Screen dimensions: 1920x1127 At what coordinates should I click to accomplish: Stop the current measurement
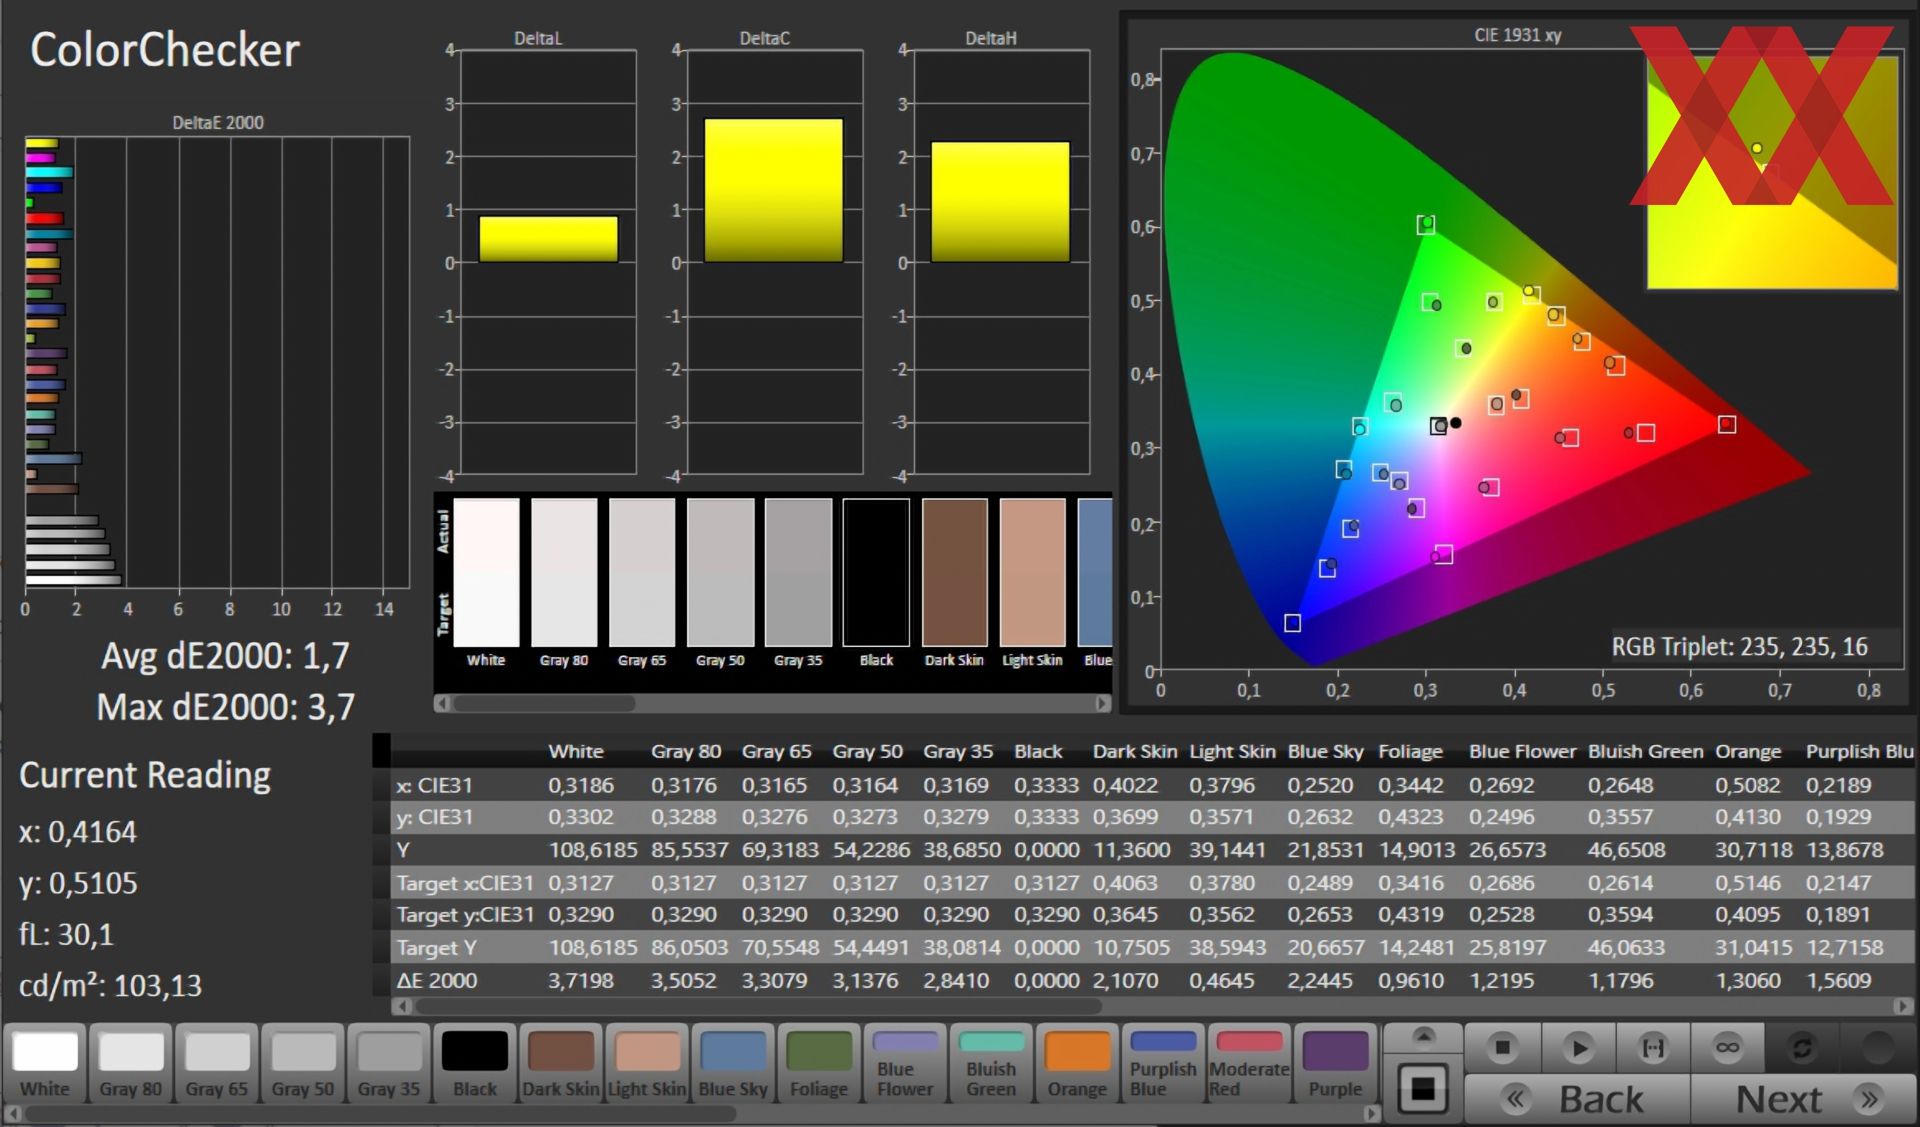pyautogui.click(x=1501, y=1048)
